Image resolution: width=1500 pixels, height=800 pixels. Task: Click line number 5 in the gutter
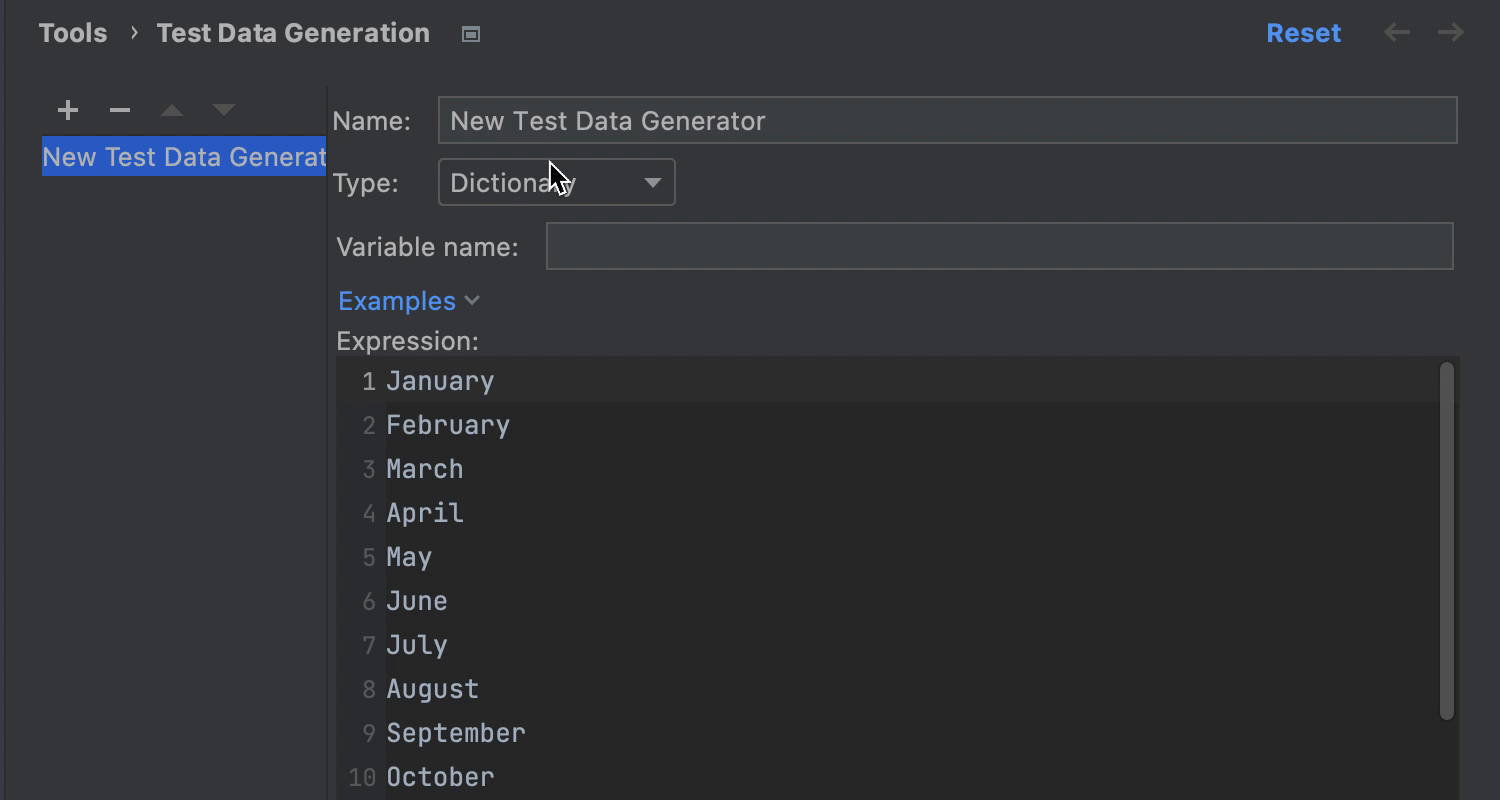tap(369, 557)
